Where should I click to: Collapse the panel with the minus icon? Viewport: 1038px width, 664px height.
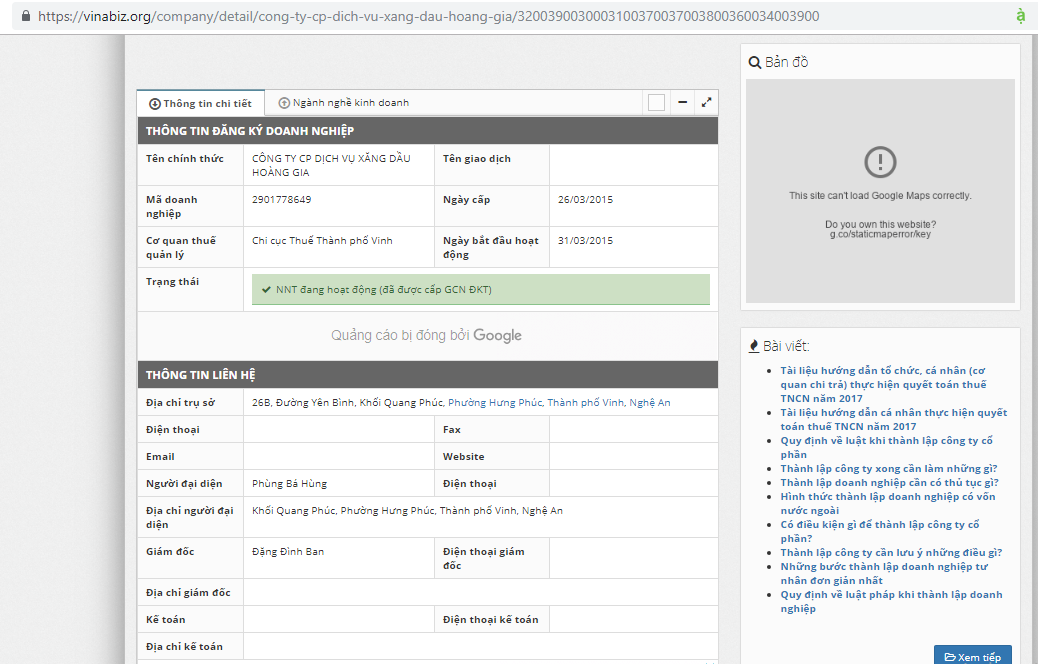pos(683,103)
